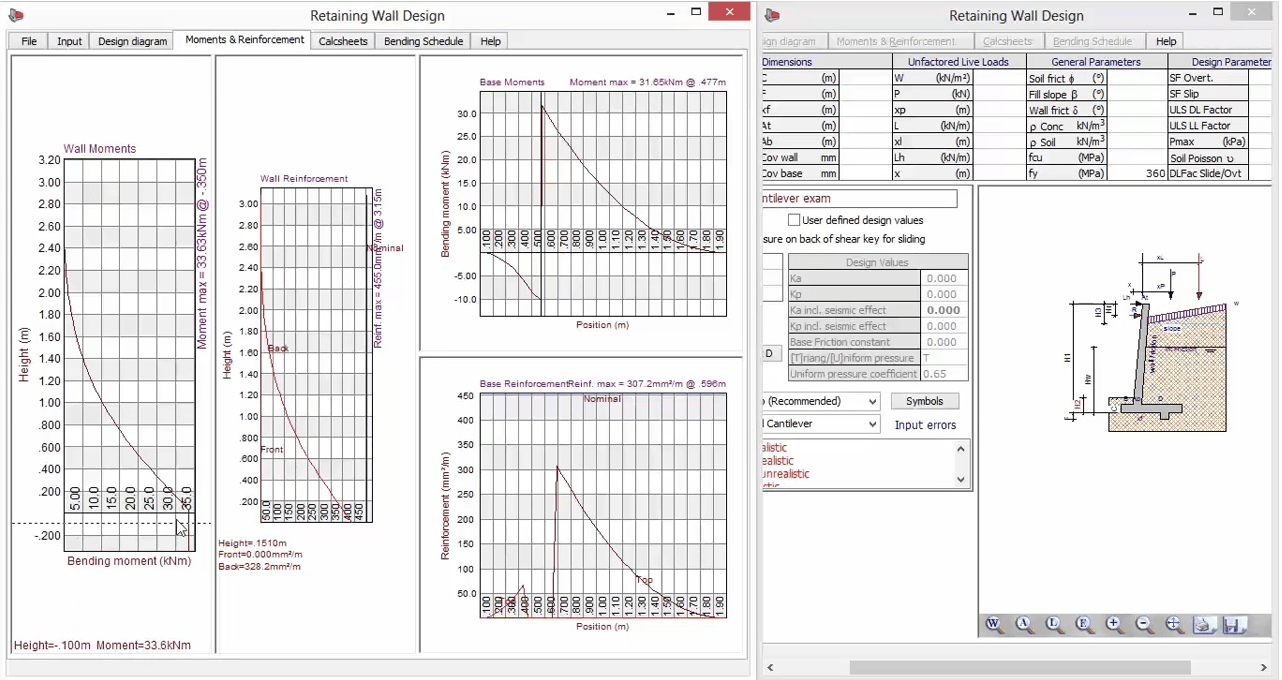1282x680 pixels.
Task: Click horizontal scrollbar left arrow in right window
Action: click(770, 667)
